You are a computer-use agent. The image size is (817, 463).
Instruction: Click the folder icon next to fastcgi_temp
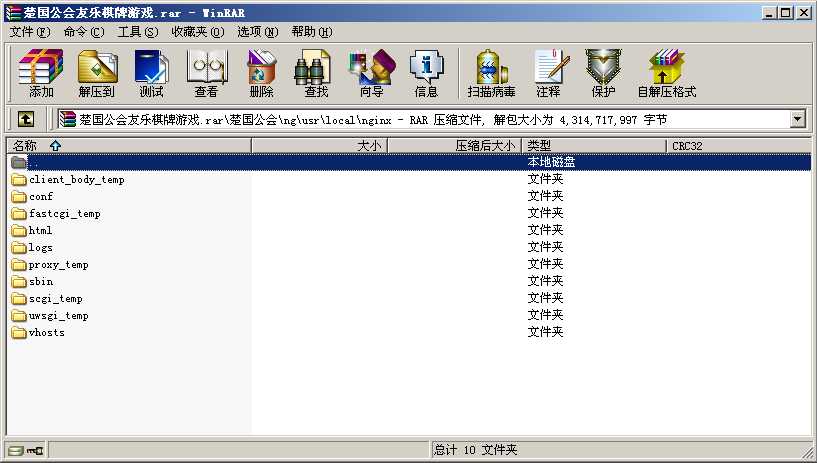[x=19, y=214]
